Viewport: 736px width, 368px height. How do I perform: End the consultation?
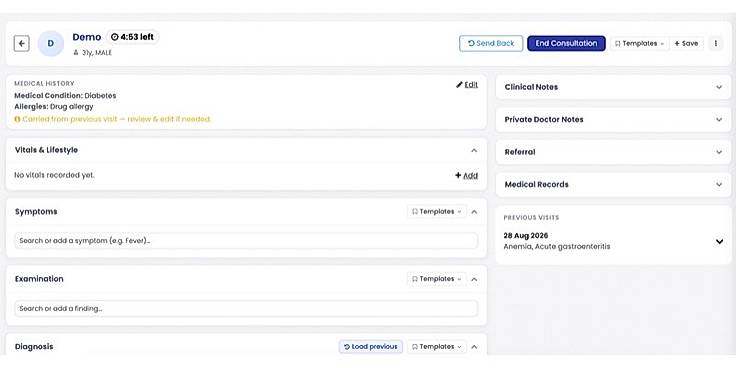pos(566,43)
